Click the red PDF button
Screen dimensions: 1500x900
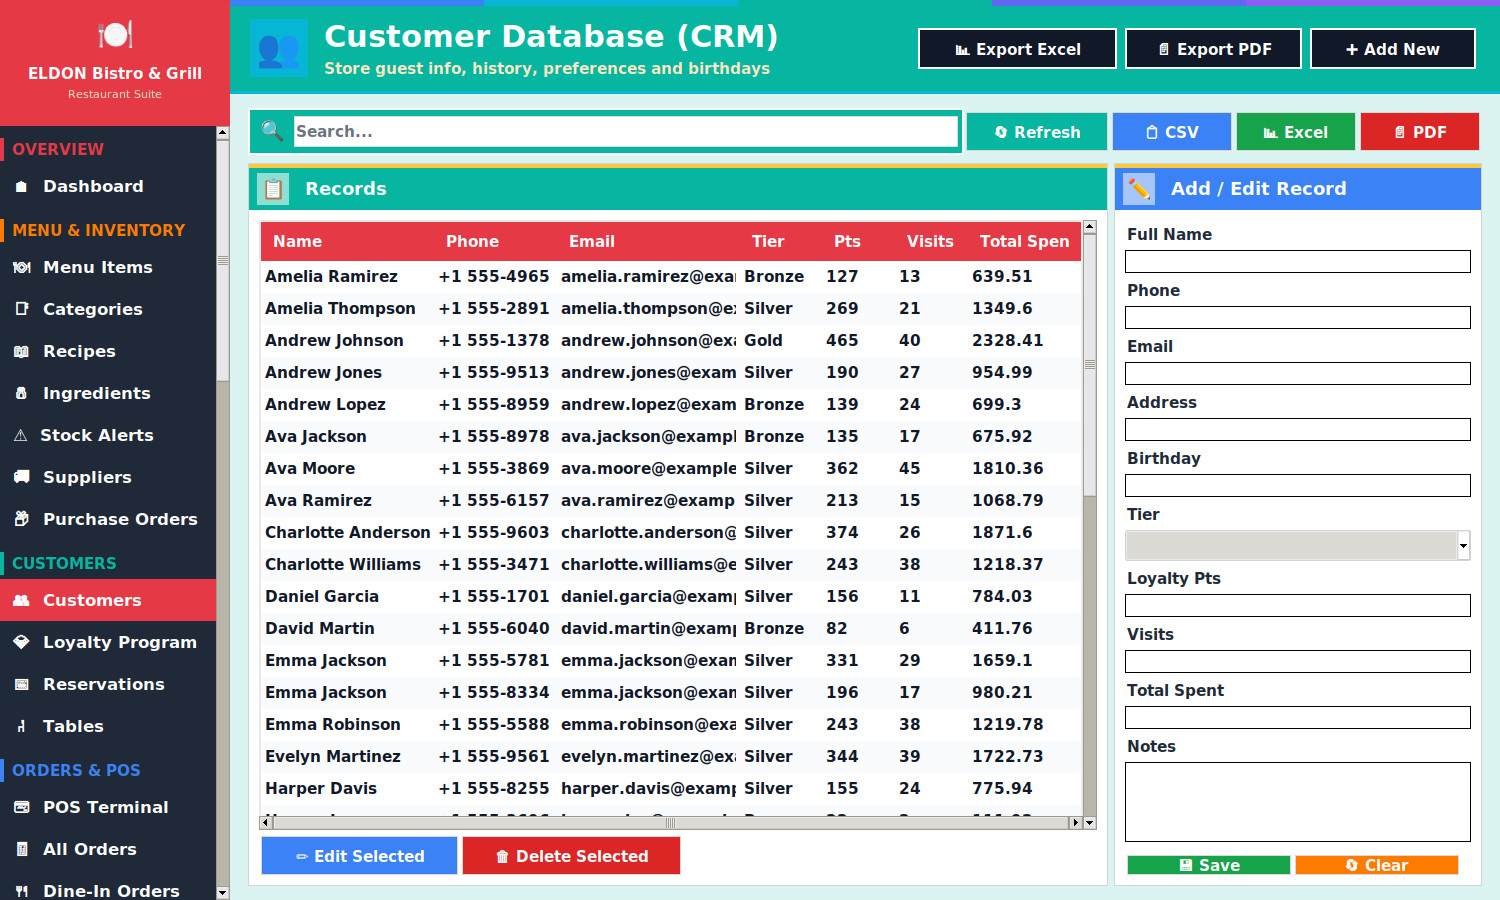[x=1419, y=132]
